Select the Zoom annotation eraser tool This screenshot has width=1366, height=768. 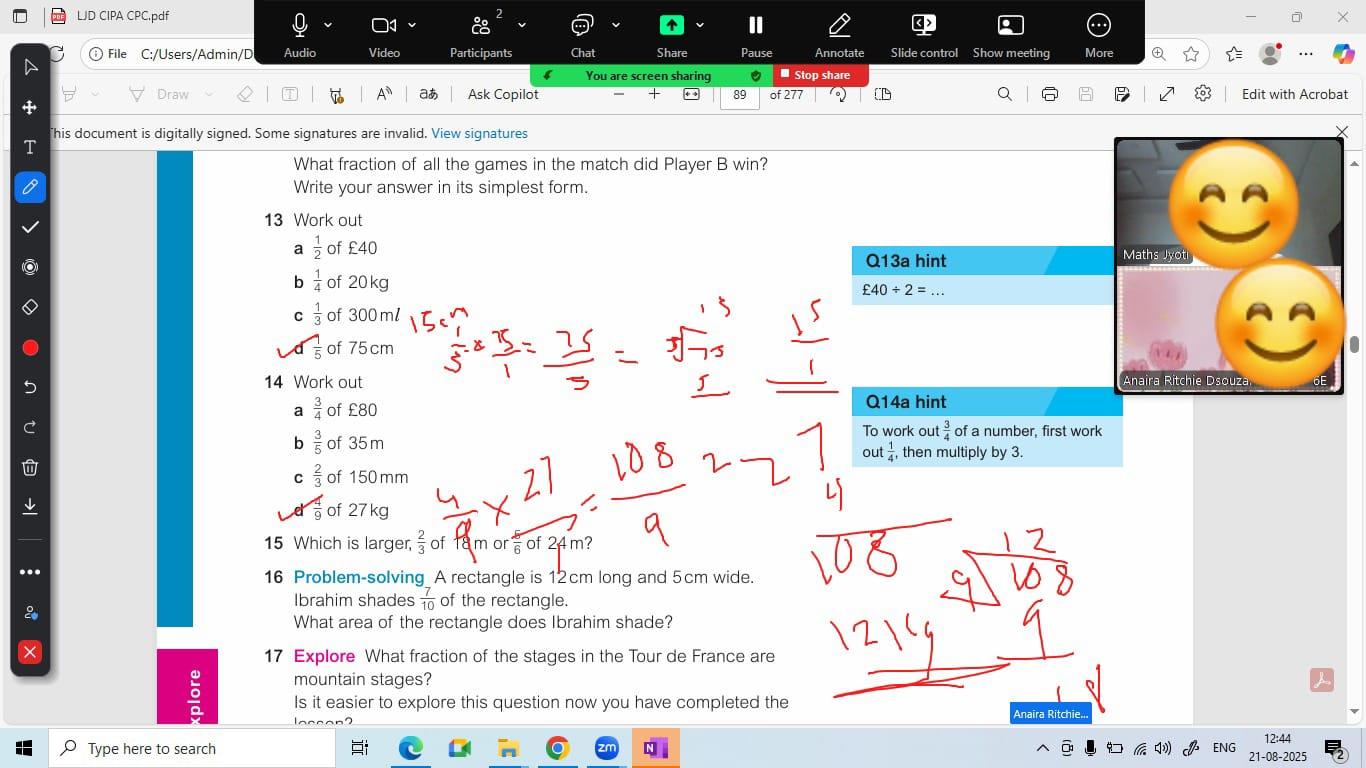[30, 307]
